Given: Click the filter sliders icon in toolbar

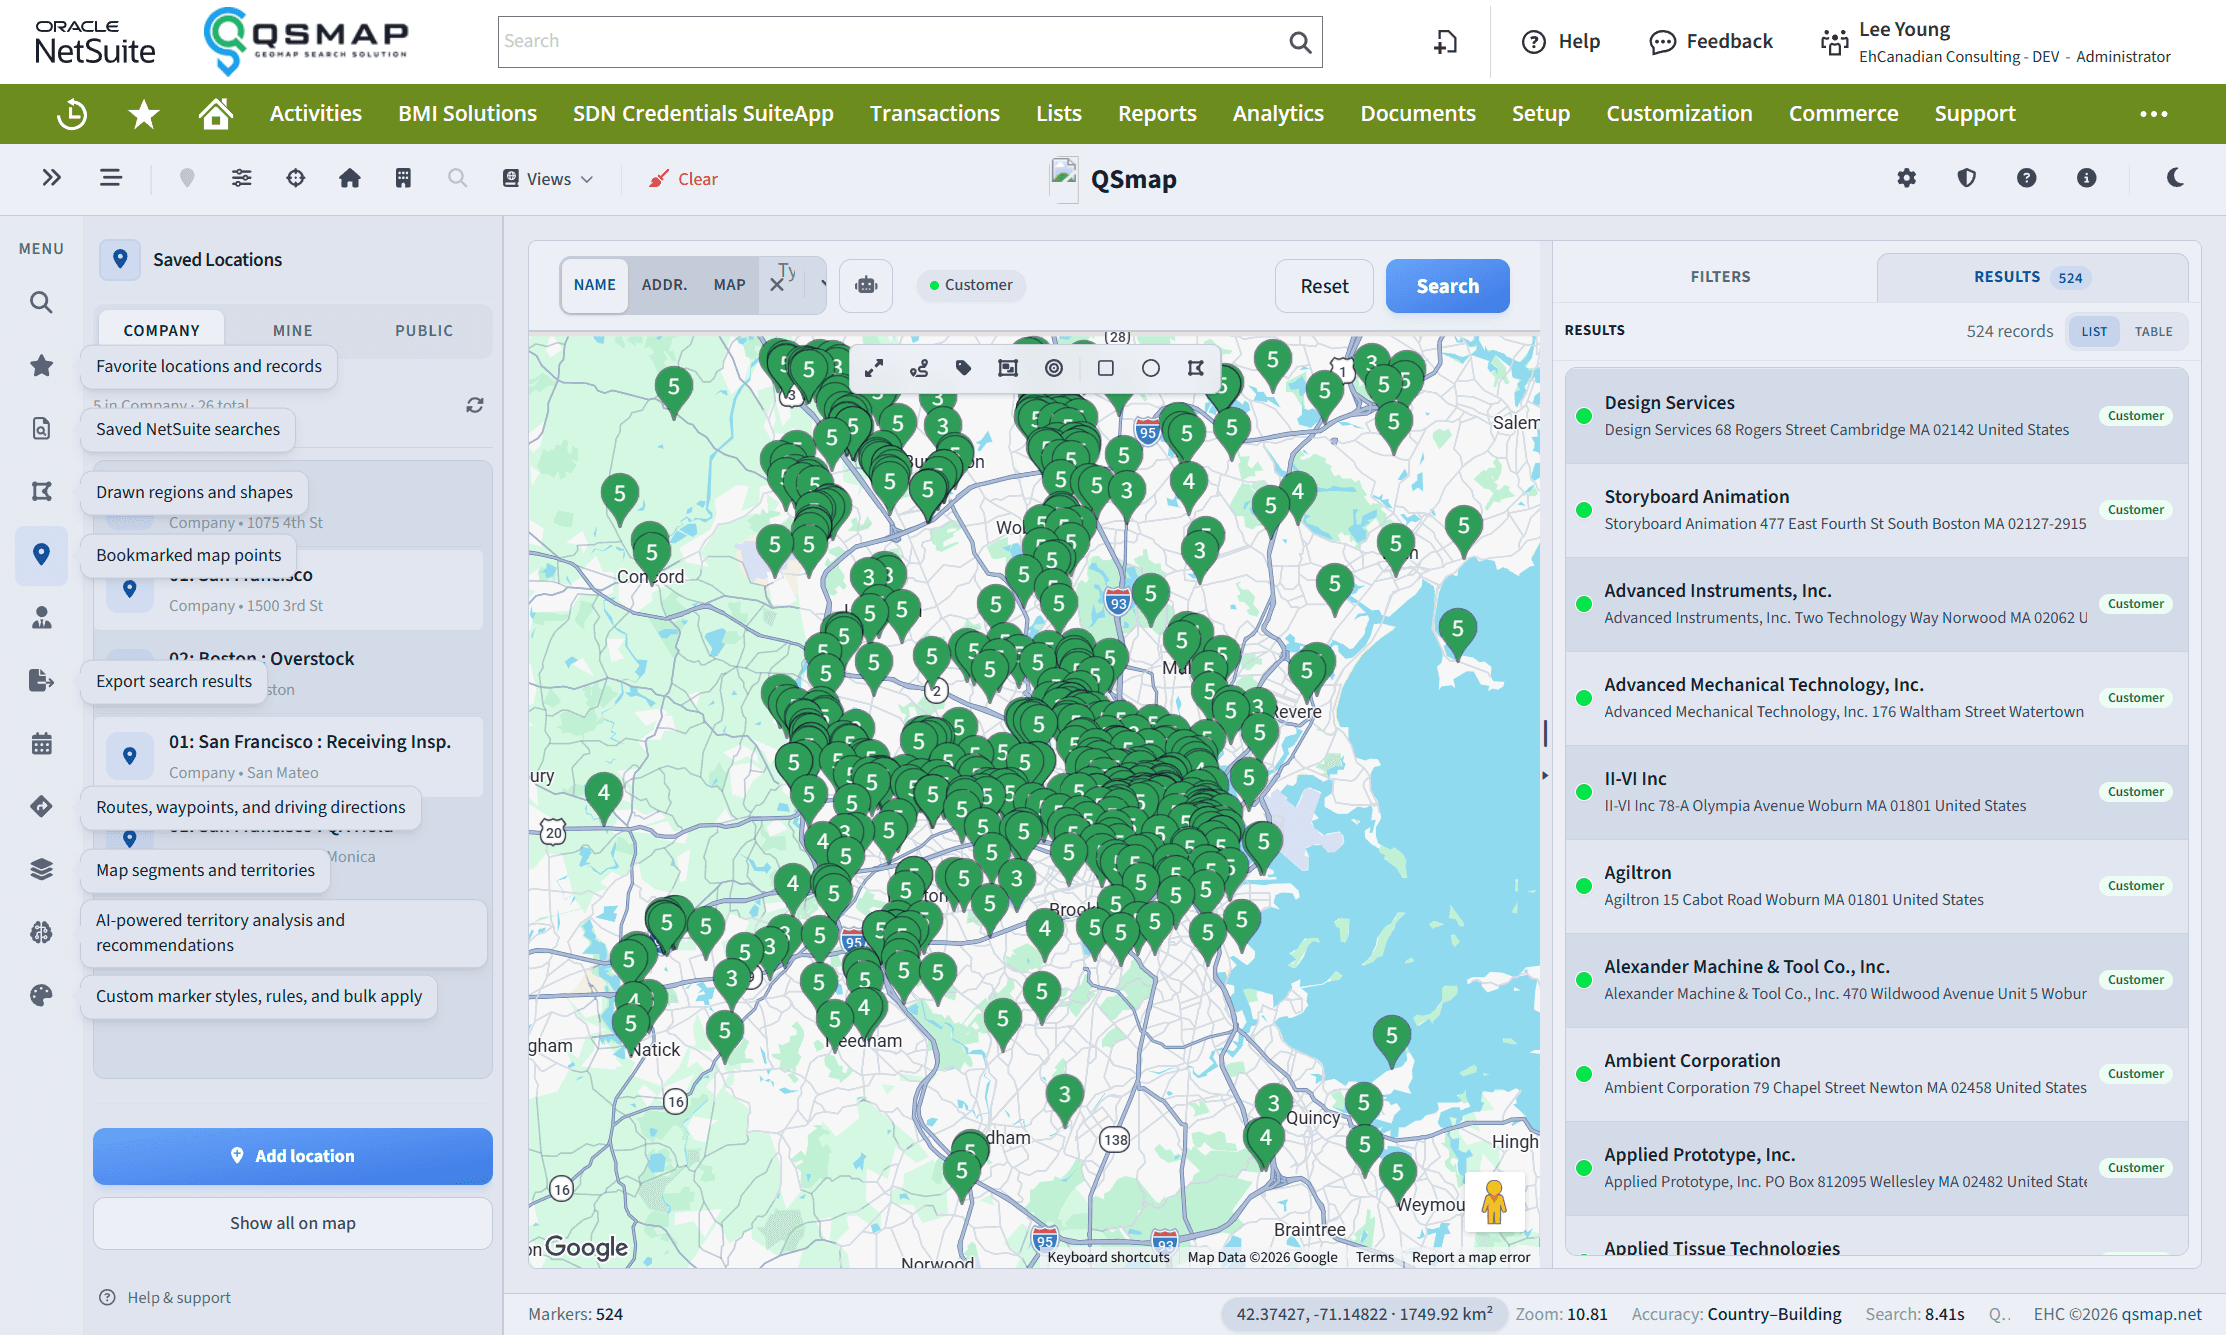Looking at the screenshot, I should 241,178.
